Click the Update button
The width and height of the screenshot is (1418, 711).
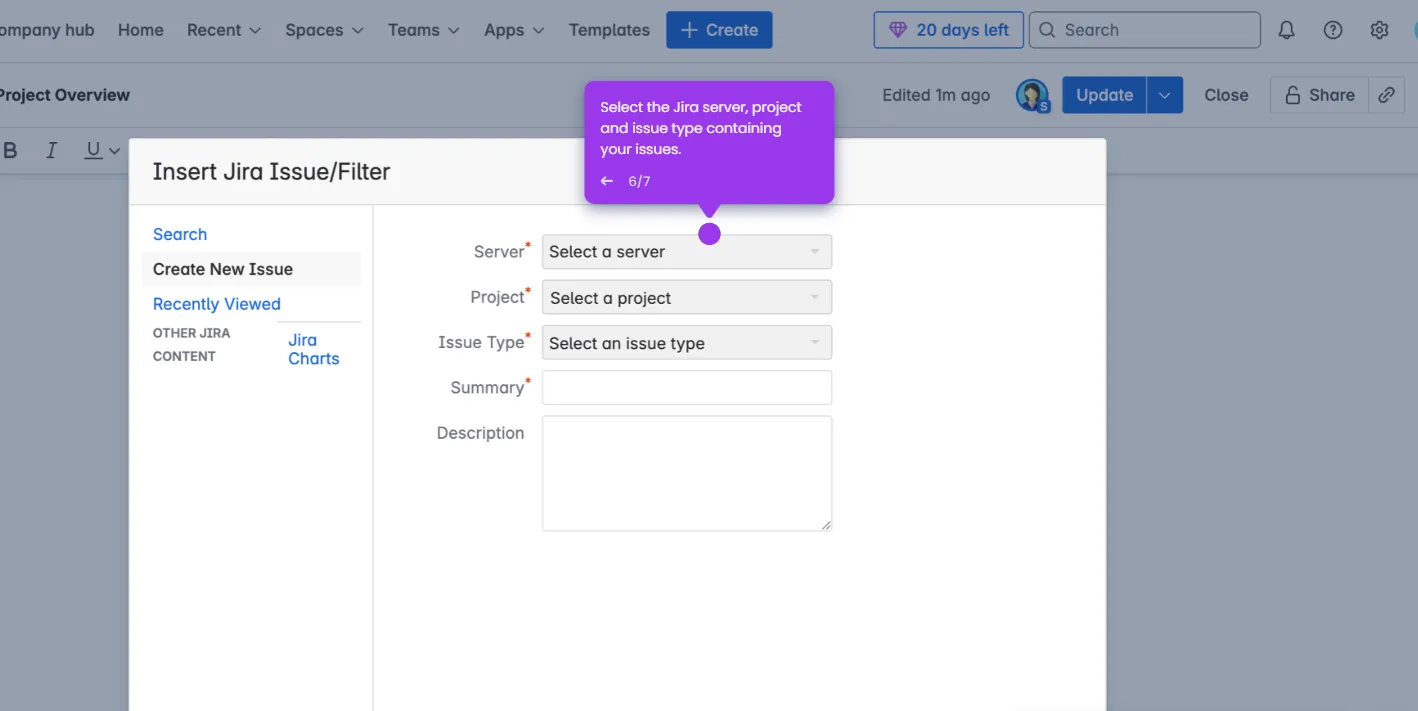(1104, 95)
